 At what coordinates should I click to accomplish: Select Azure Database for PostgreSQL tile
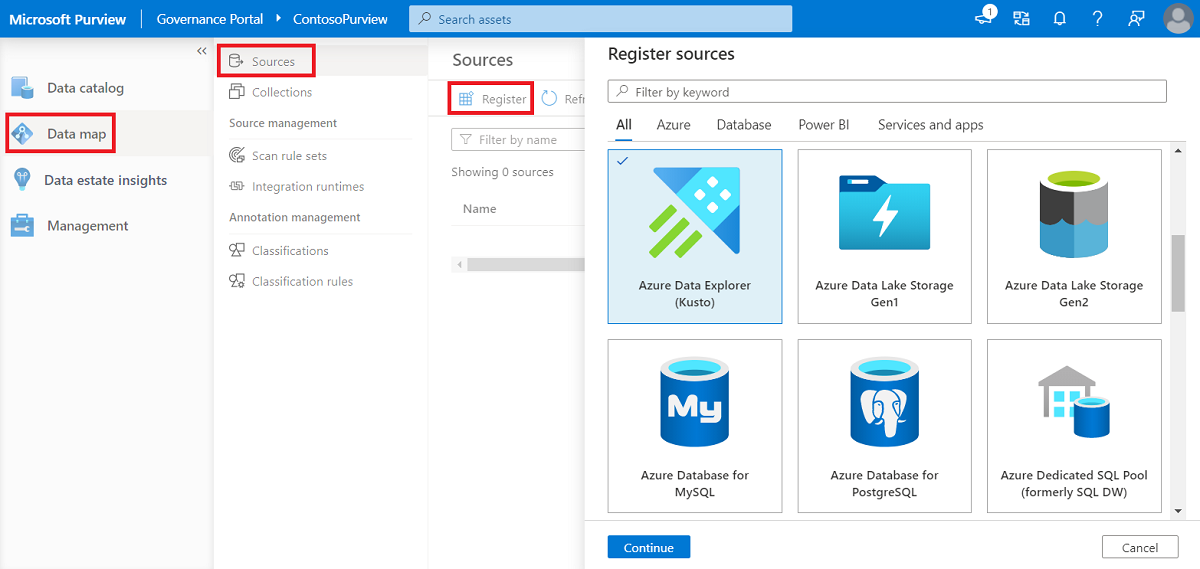click(884, 426)
